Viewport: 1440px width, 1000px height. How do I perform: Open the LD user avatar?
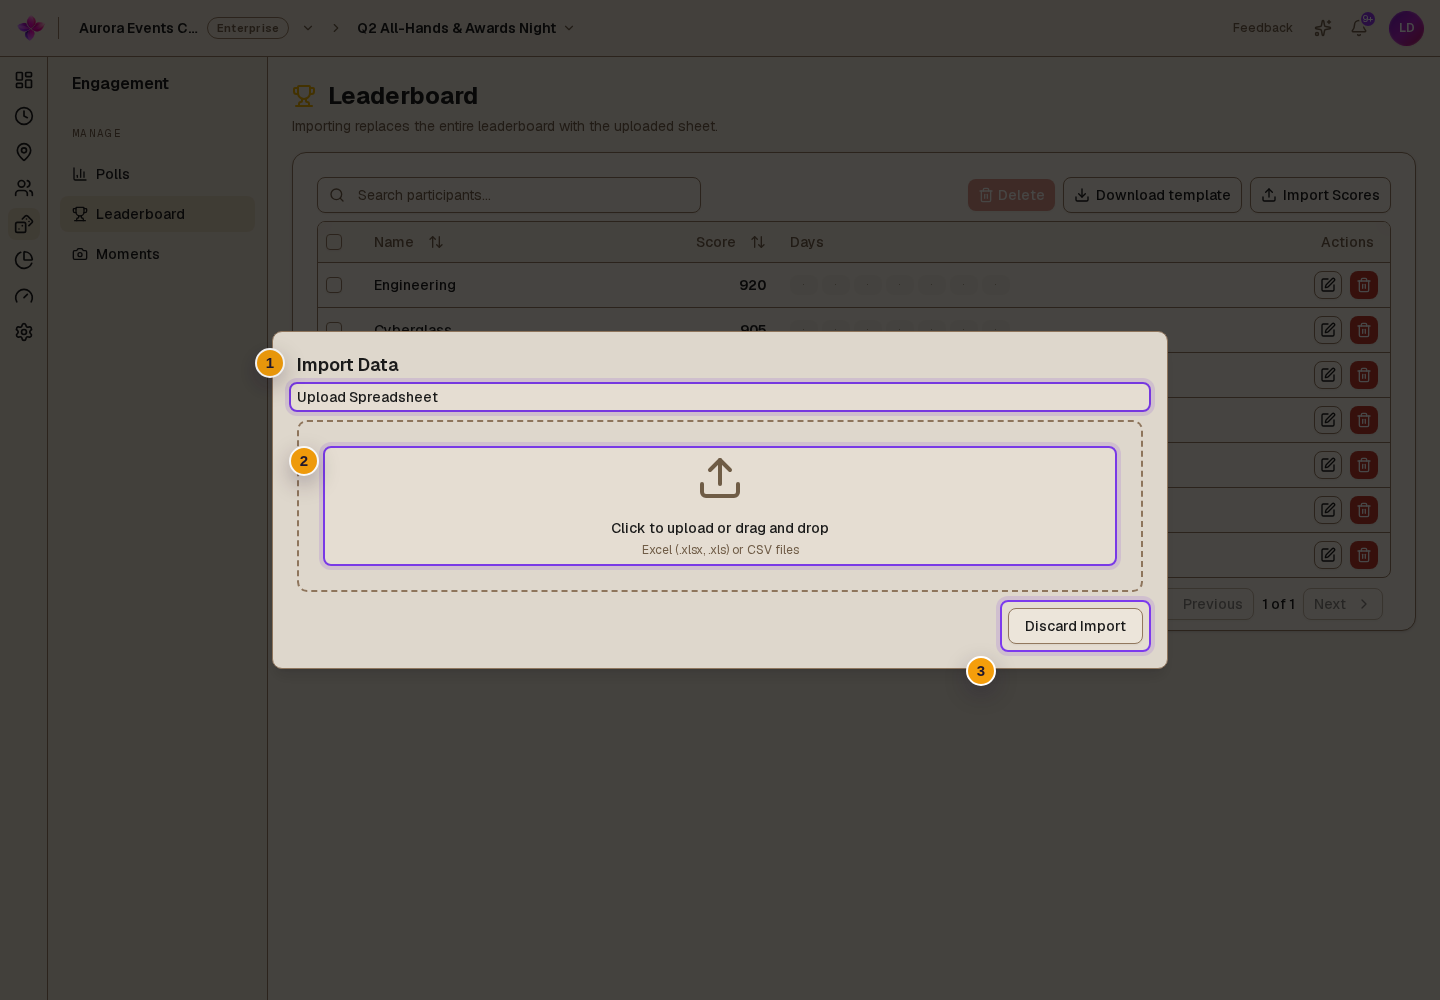[1406, 28]
